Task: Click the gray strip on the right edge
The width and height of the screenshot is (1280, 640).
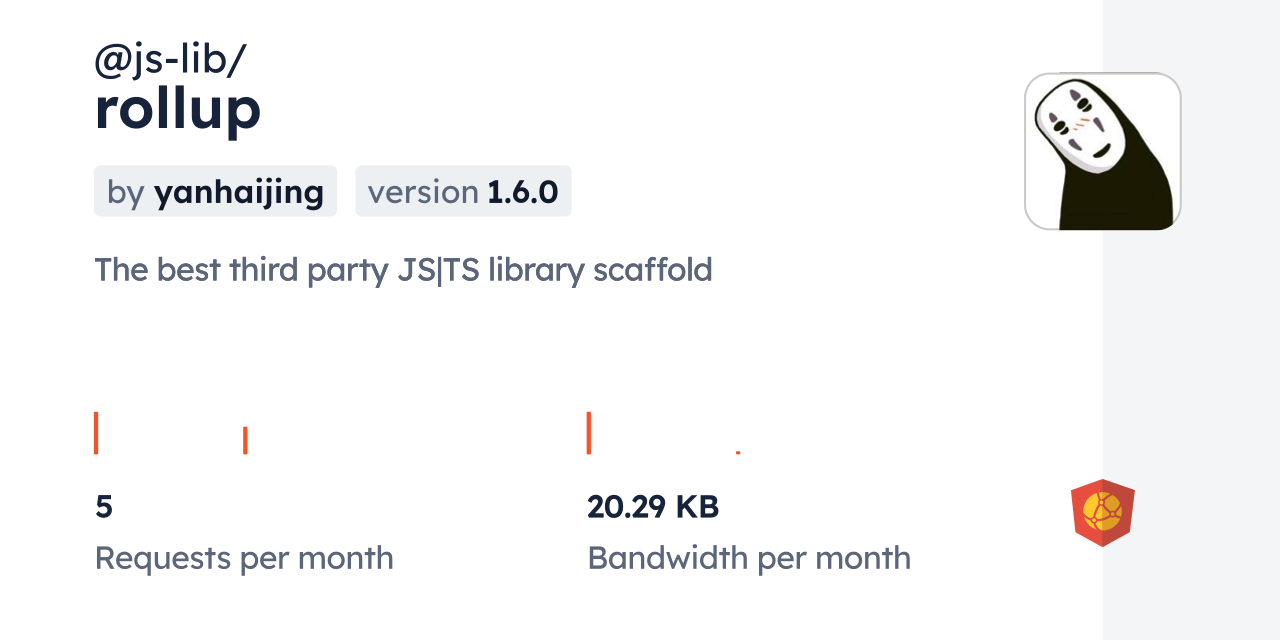Action: point(1191,320)
